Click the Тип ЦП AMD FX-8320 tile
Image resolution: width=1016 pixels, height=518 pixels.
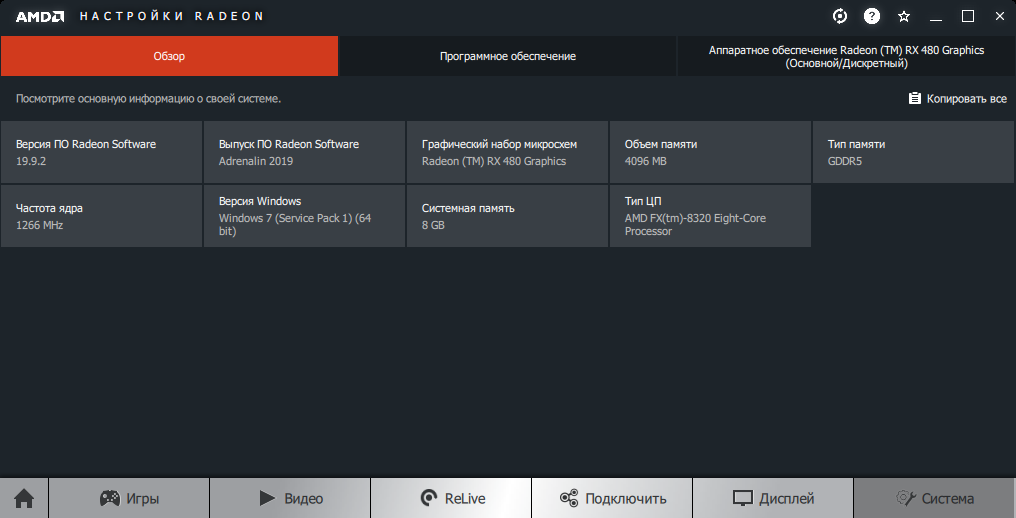point(710,216)
